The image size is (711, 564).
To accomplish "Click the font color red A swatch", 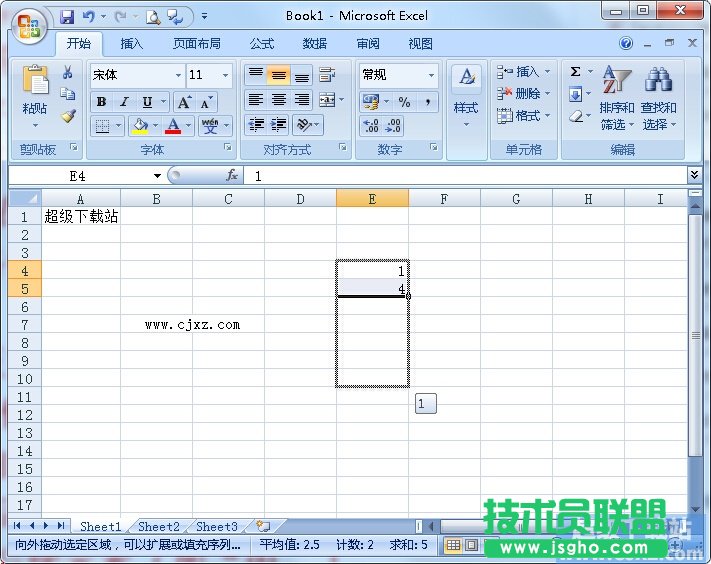I will coord(173,126).
